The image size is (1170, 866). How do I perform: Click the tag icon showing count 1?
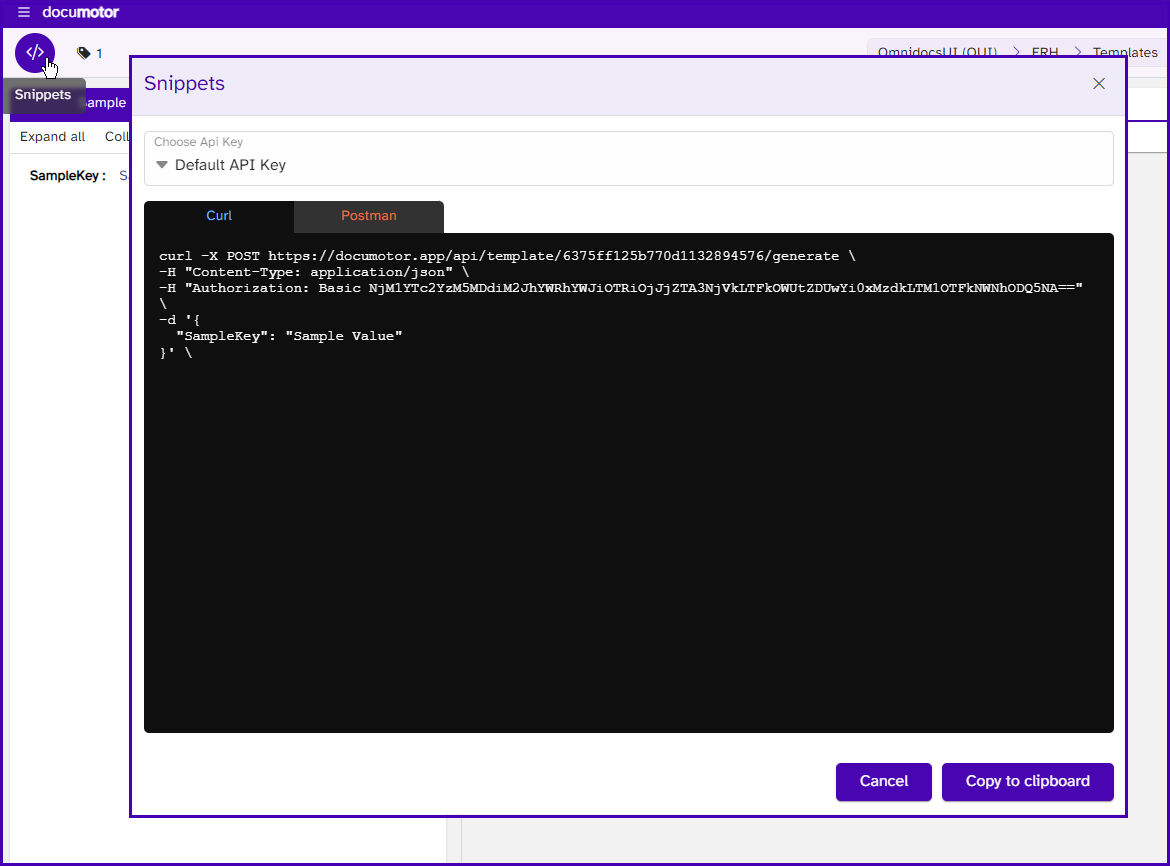pyautogui.click(x=82, y=53)
